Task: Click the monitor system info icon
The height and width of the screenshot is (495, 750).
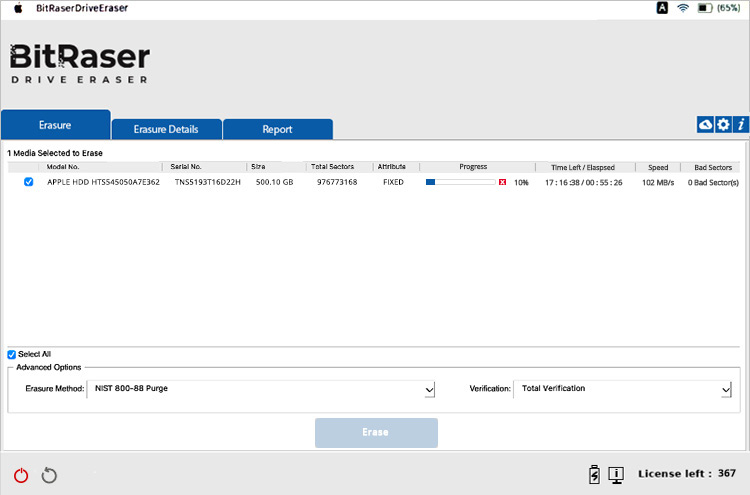Action: coord(616,474)
